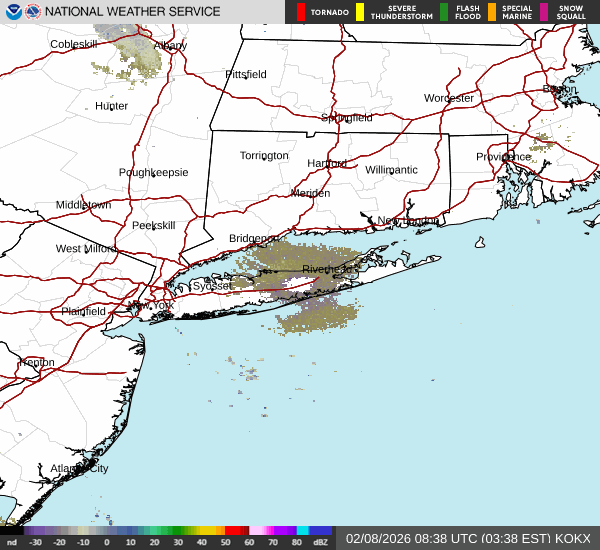
Task: Click the Willimantic city label
Action: click(391, 170)
